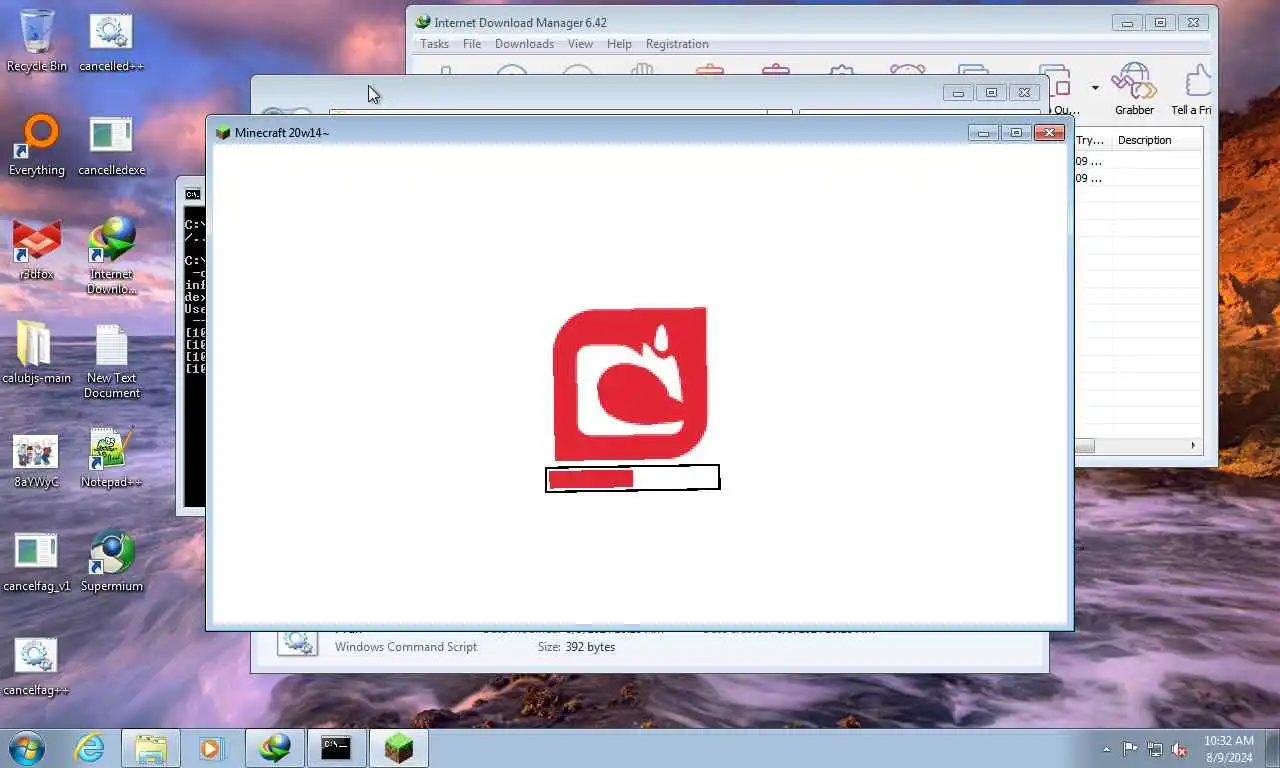This screenshot has height=768, width=1280.
Task: Maximize the Internet Download Manager window
Action: 1160,22
